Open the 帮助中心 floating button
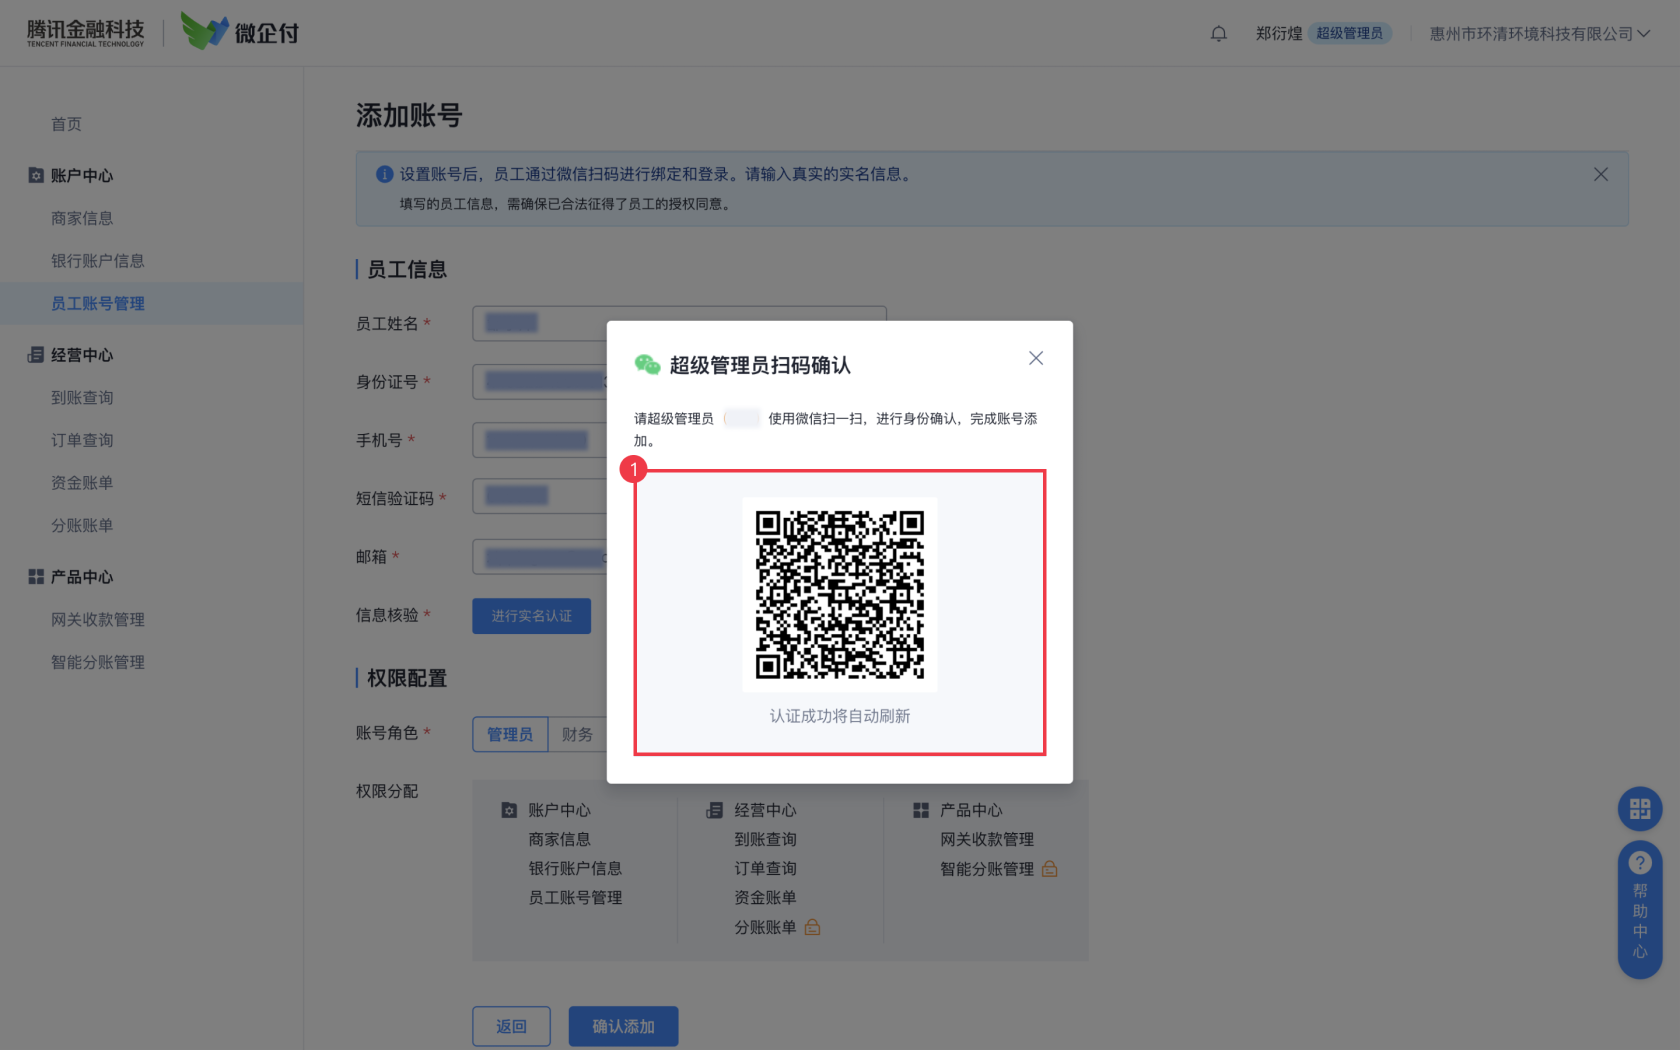 tap(1640, 910)
